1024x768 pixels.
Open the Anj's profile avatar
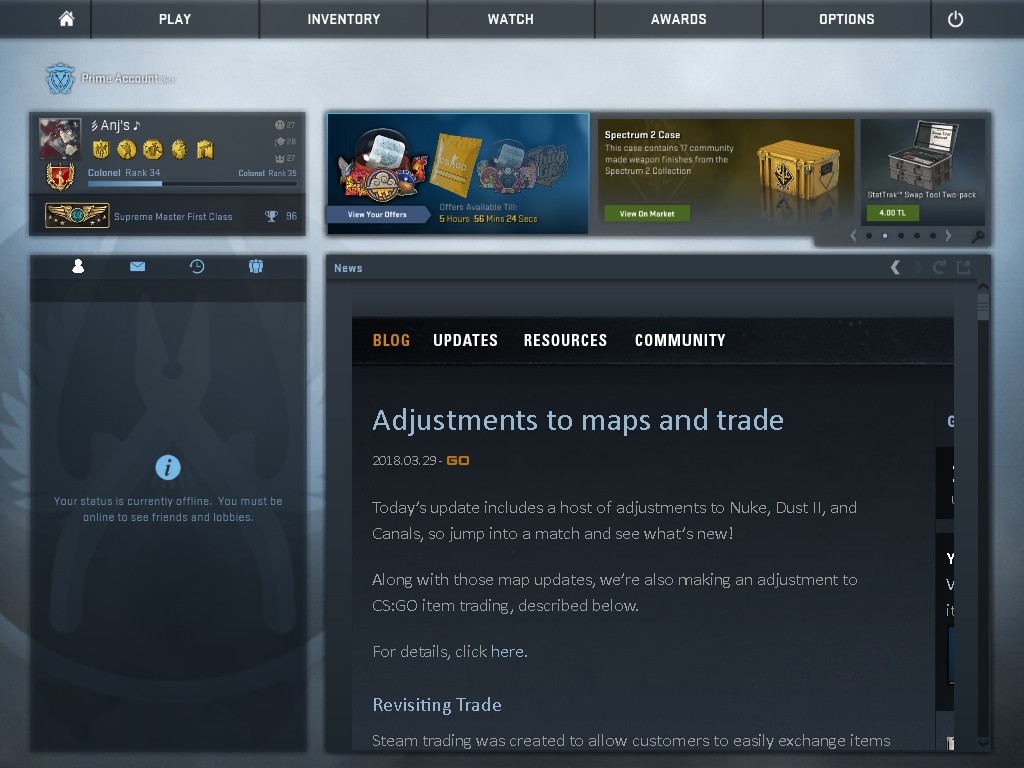60,138
